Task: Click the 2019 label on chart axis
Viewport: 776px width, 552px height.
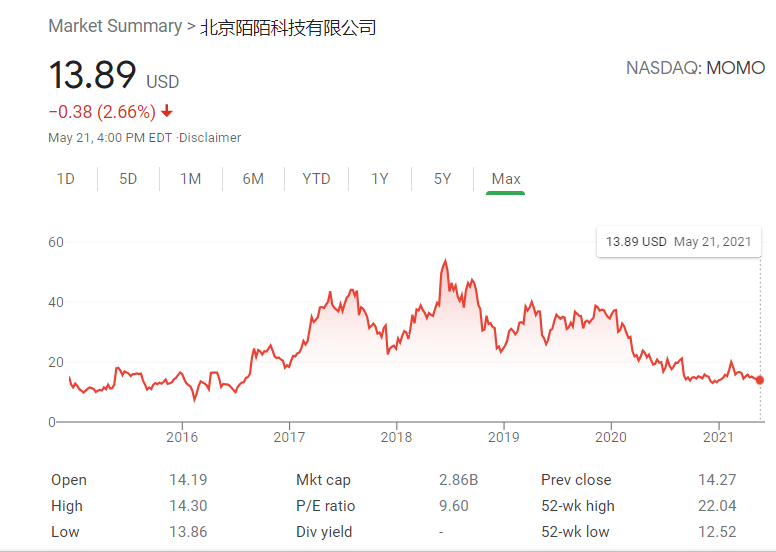Action: tap(503, 437)
